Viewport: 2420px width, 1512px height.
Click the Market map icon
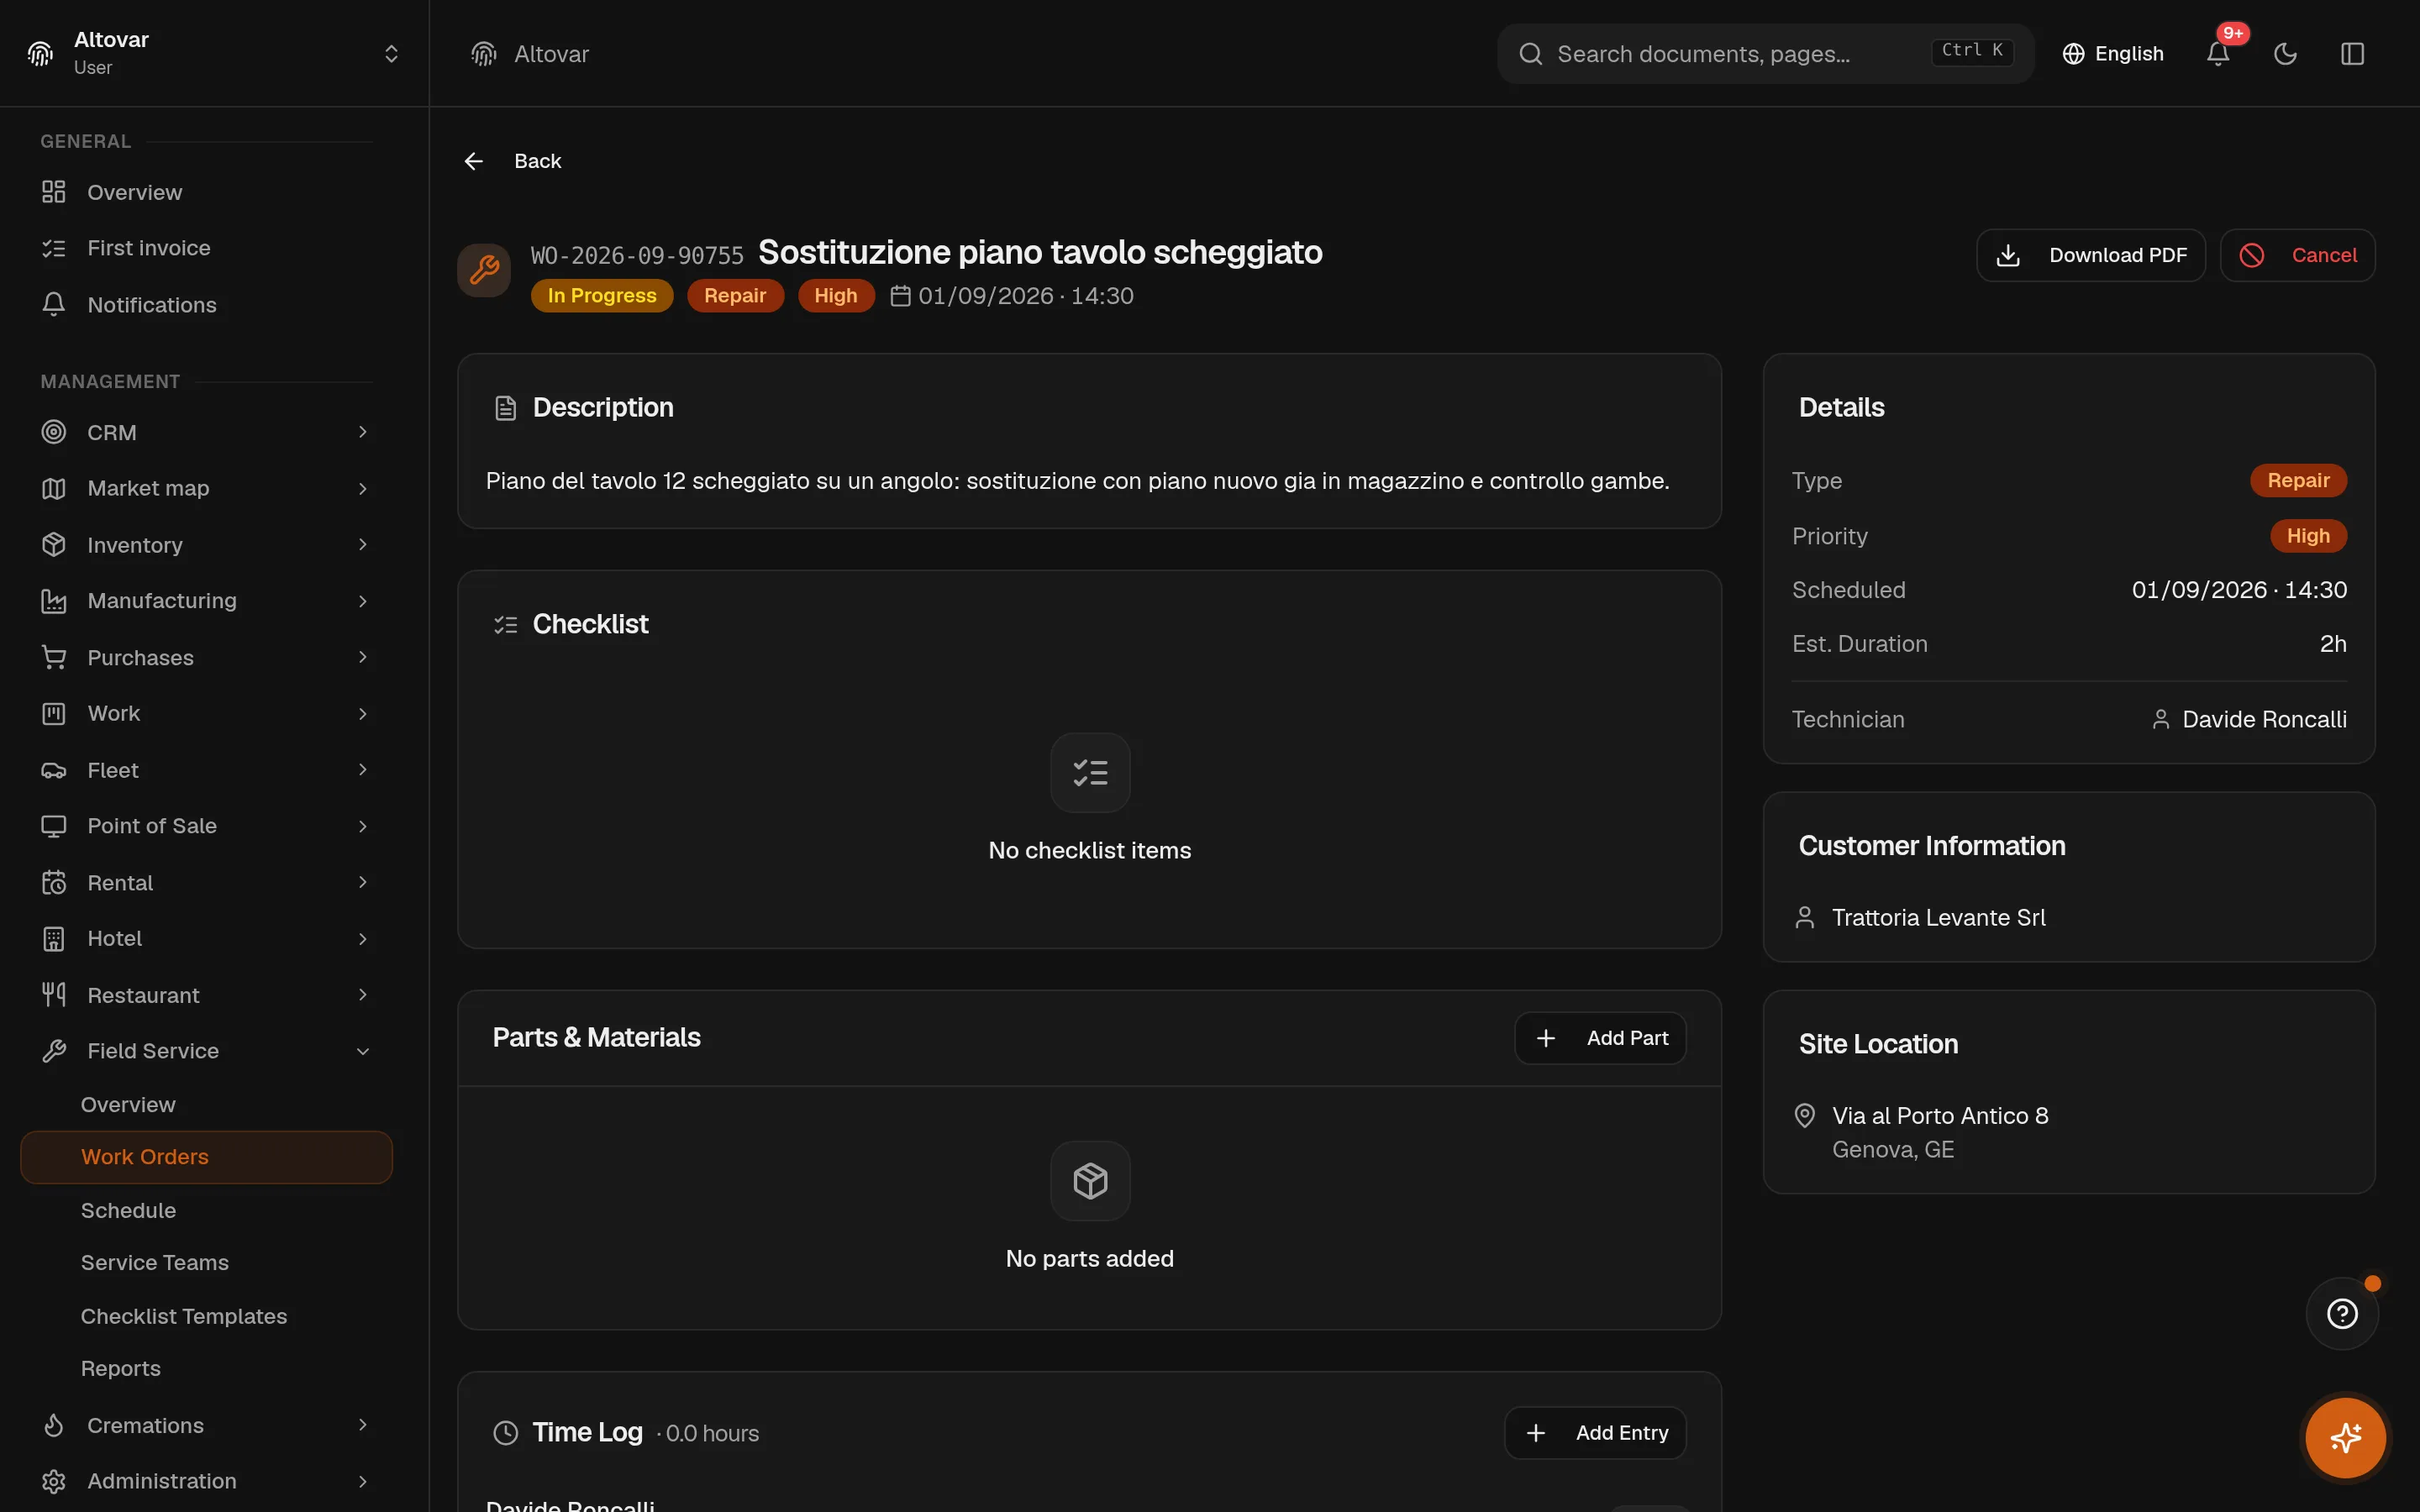(x=54, y=488)
